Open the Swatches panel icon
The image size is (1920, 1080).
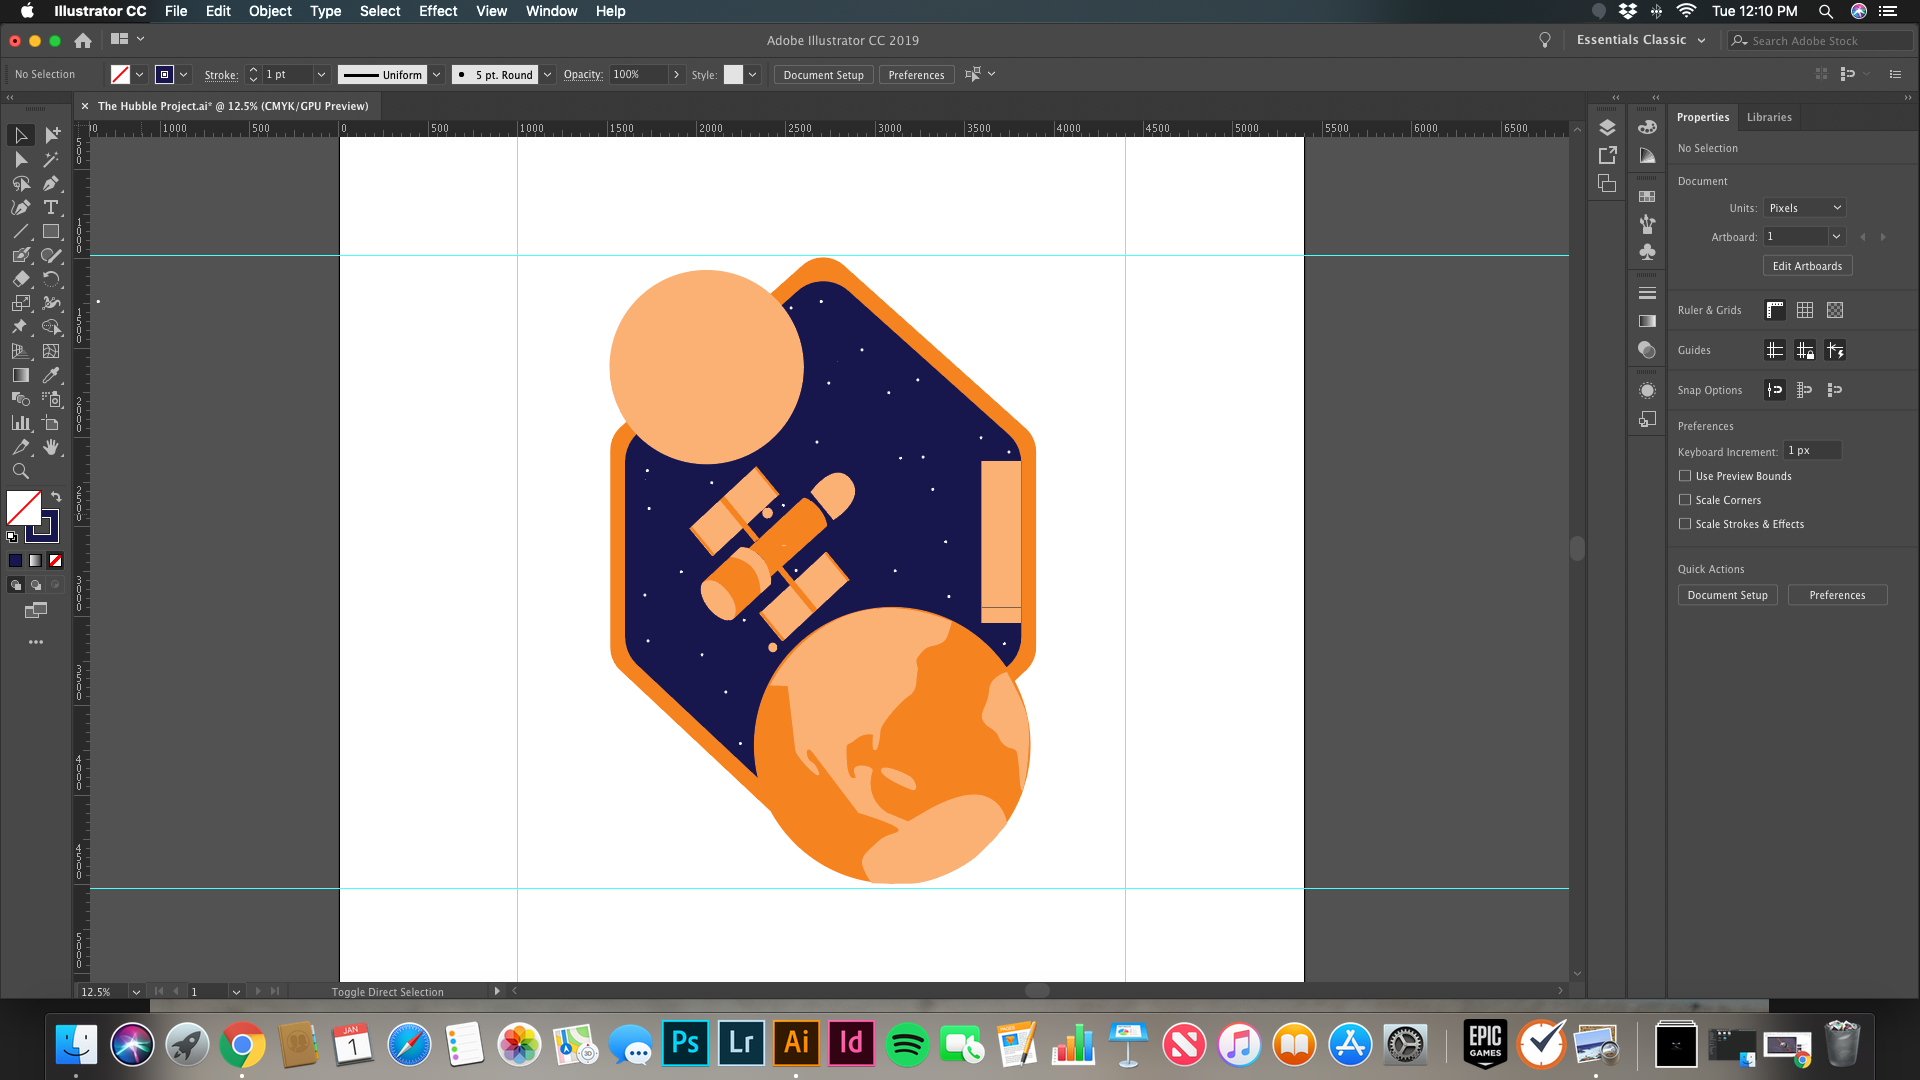(x=1647, y=196)
